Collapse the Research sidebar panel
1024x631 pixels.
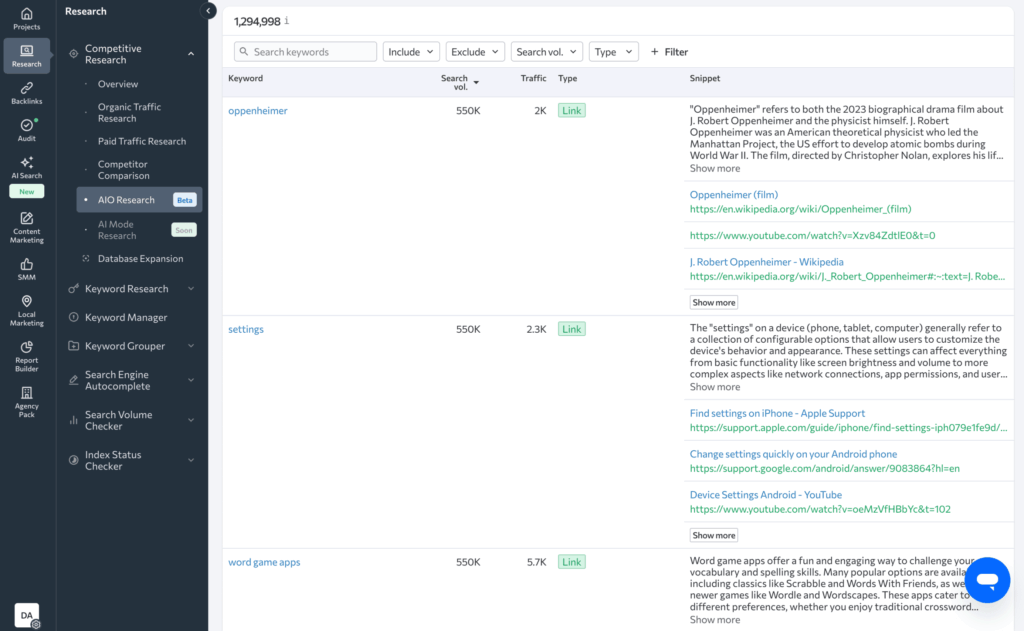[x=209, y=11]
